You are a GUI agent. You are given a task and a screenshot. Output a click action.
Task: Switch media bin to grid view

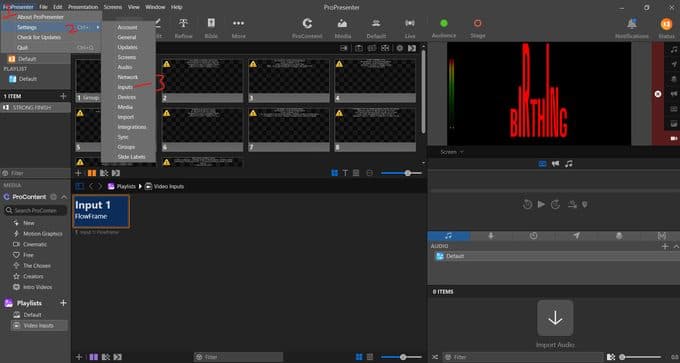359,357
